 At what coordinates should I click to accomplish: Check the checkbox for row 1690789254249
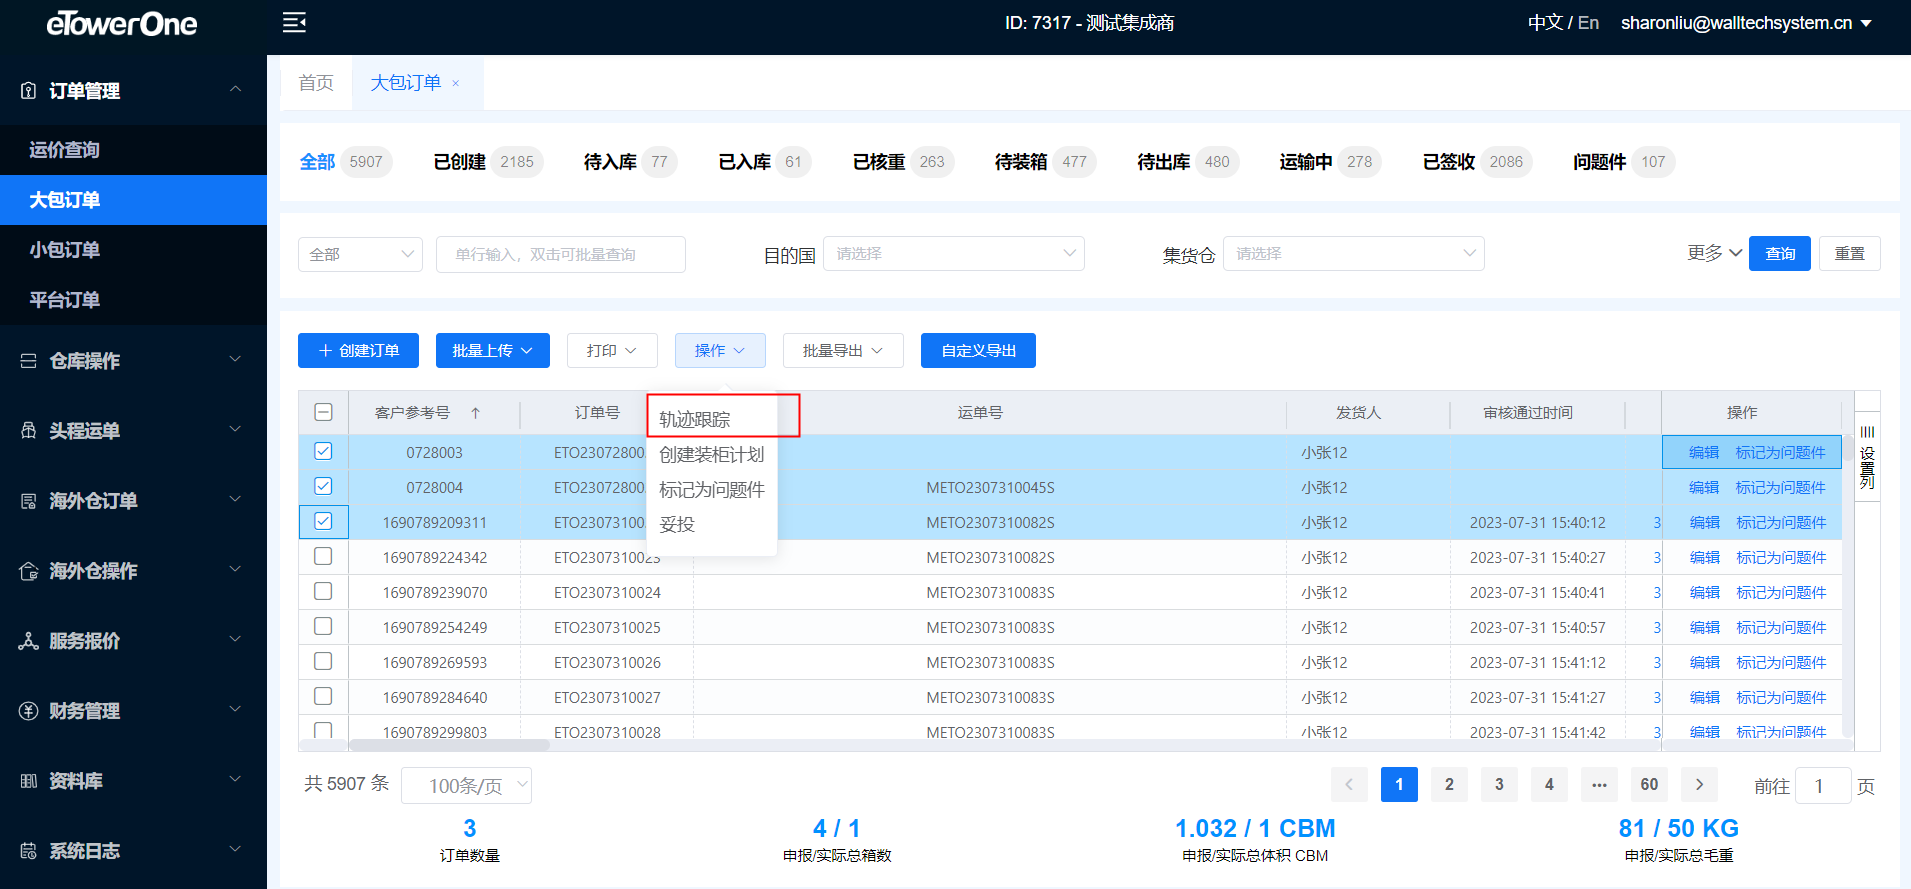323,626
